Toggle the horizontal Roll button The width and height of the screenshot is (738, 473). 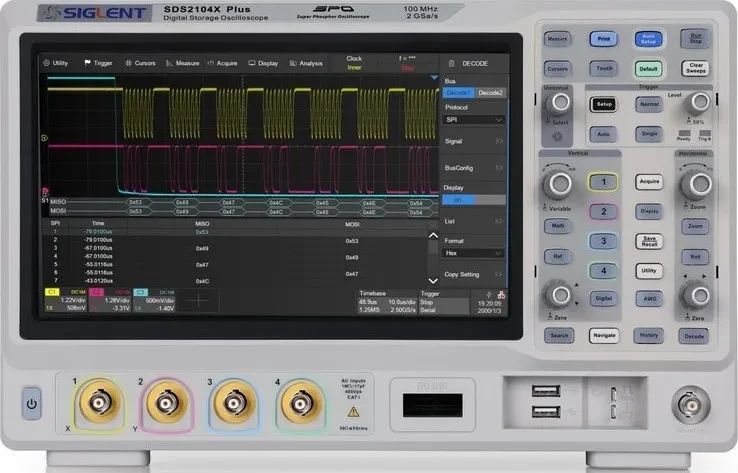695,257
